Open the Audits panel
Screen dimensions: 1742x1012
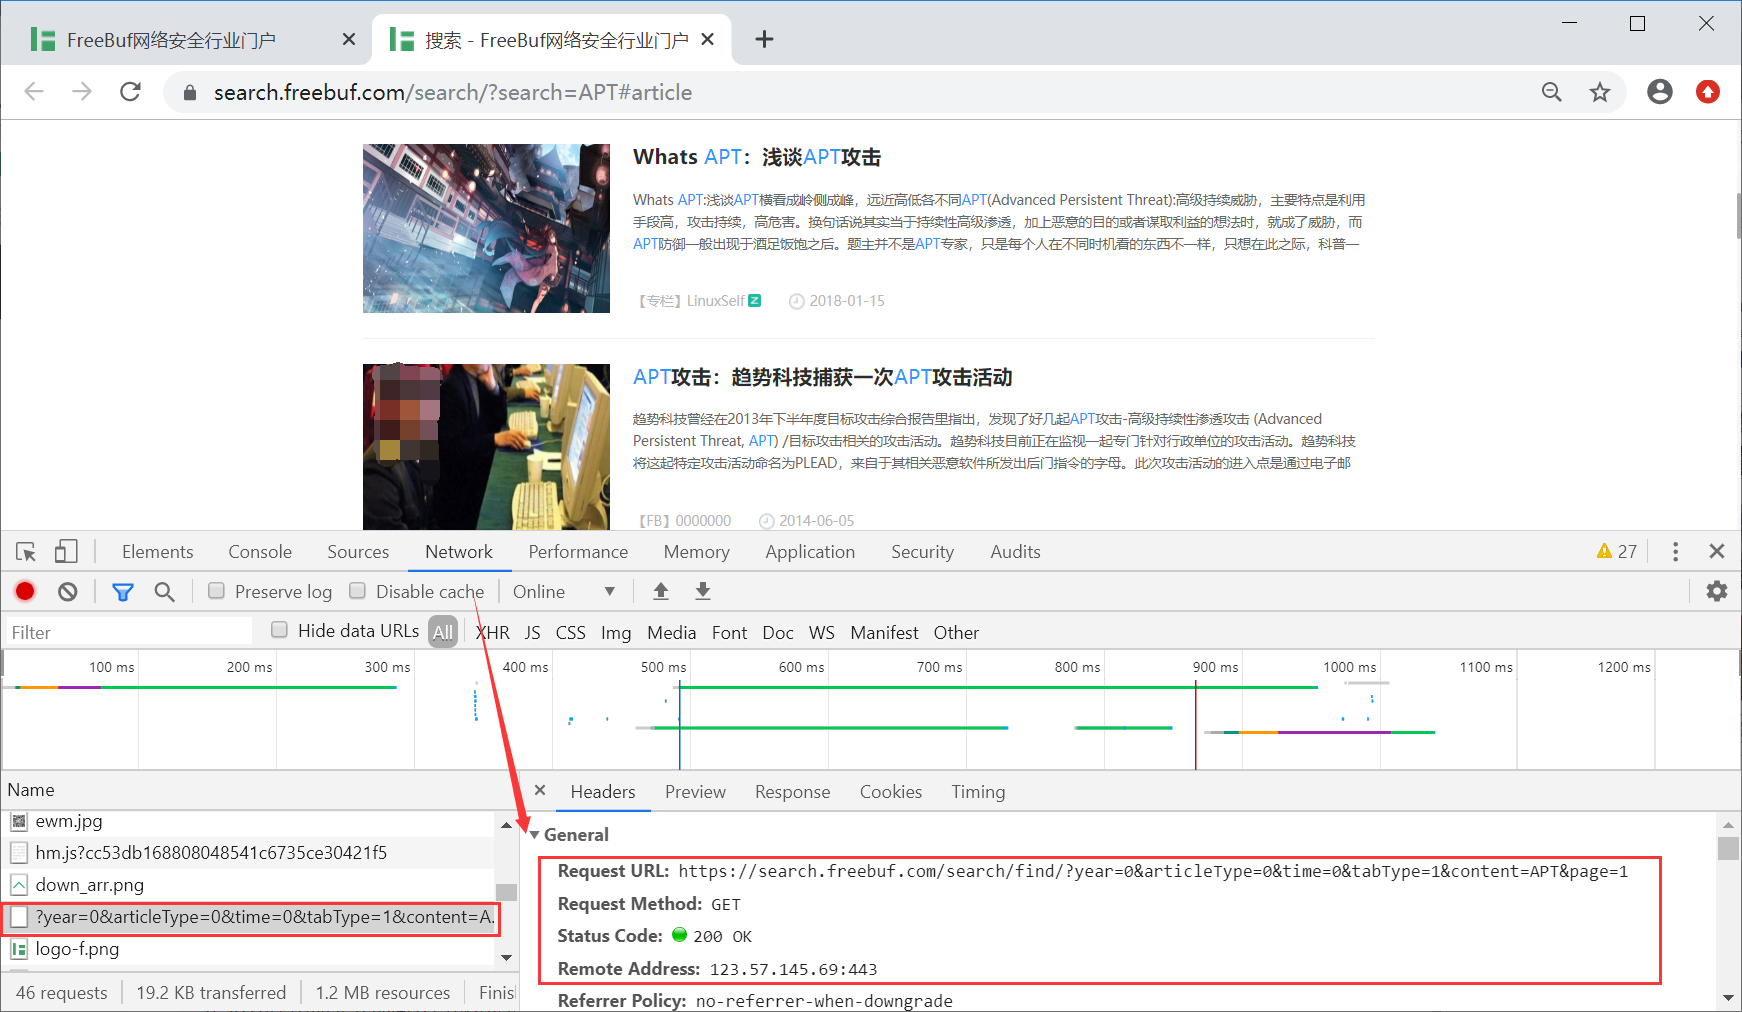1015,552
